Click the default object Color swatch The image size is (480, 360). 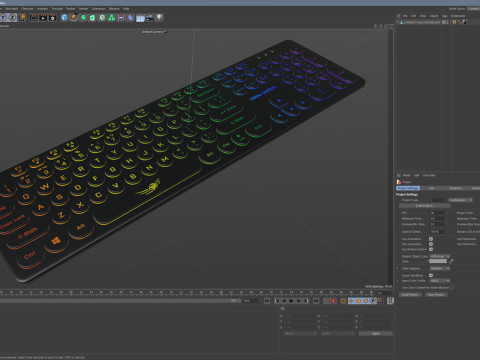tap(438, 261)
